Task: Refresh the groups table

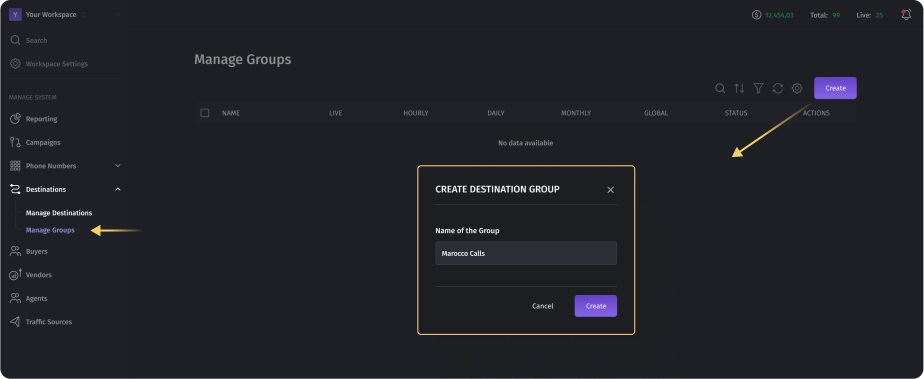Action: pos(778,88)
